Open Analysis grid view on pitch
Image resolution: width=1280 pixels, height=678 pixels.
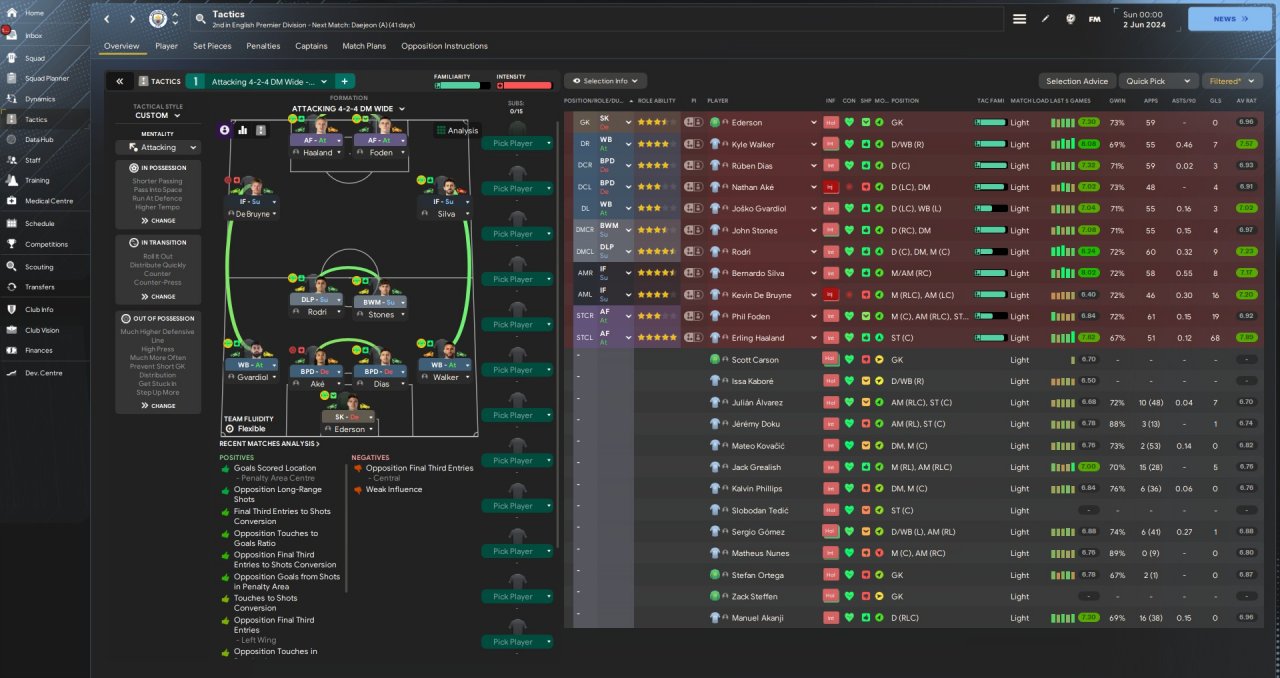(x=456, y=130)
